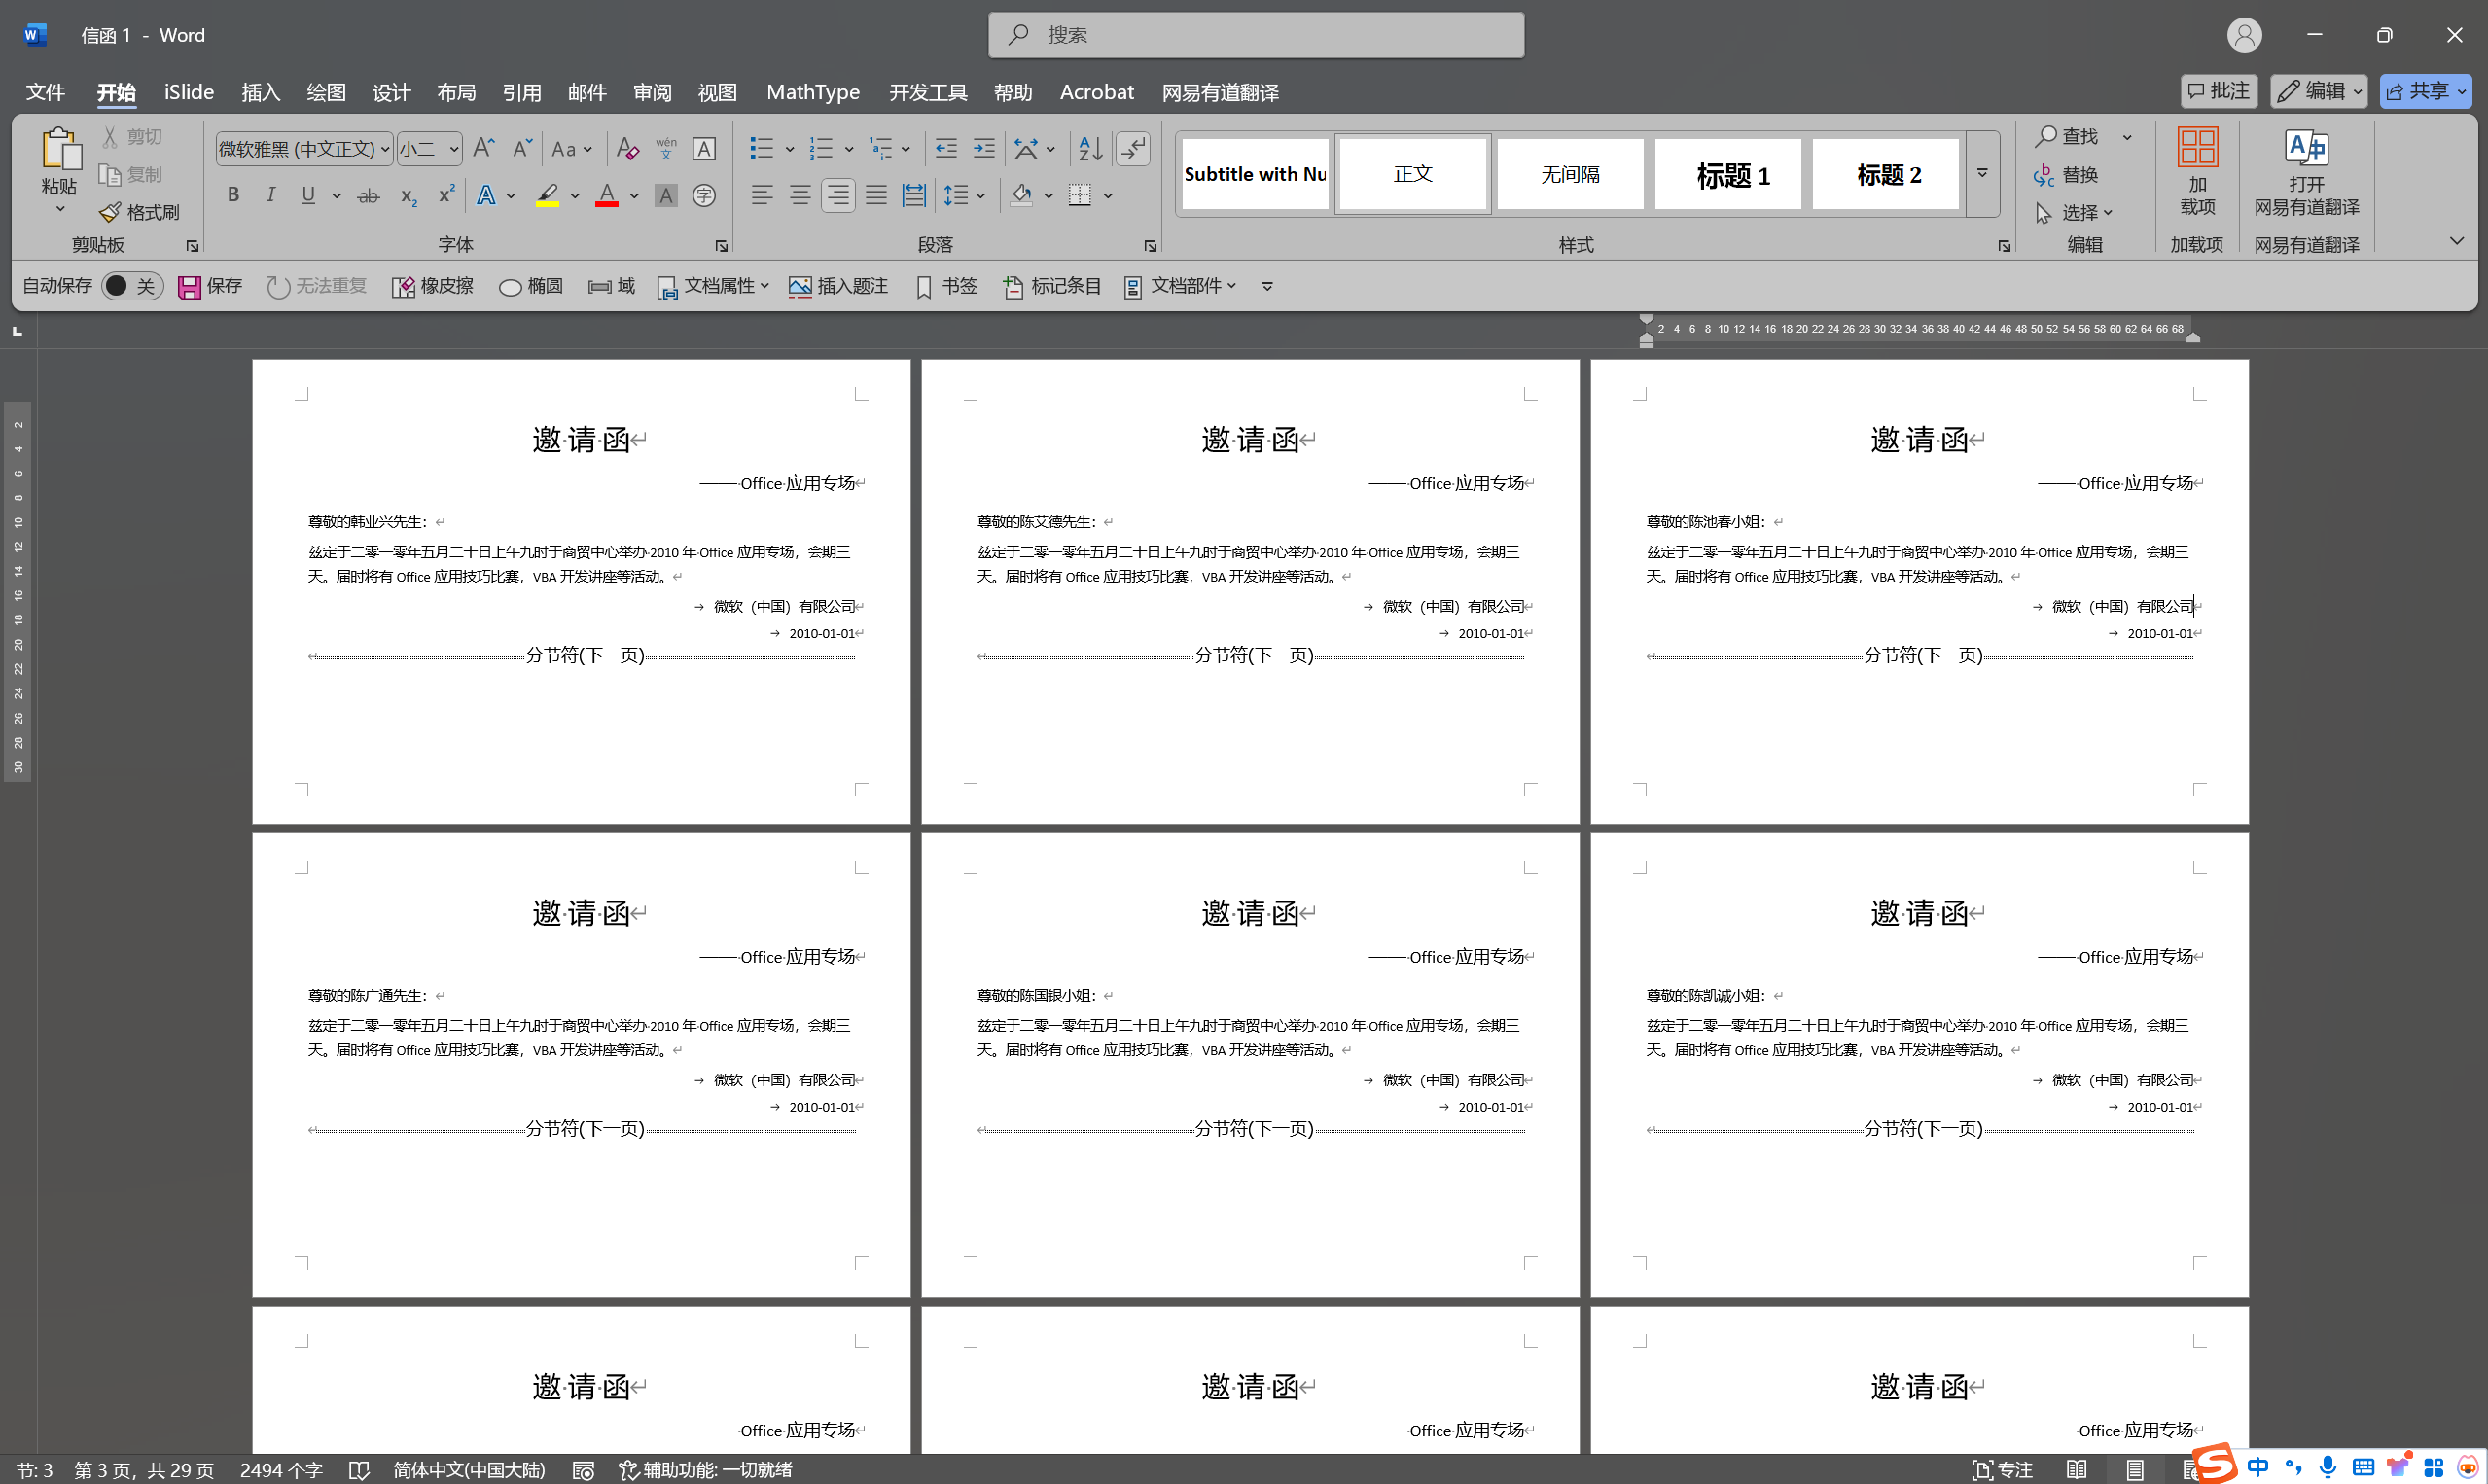Toggle the AutoSave (自动保存) switch
This screenshot has width=2488, height=1484.
pyautogui.click(x=131, y=286)
